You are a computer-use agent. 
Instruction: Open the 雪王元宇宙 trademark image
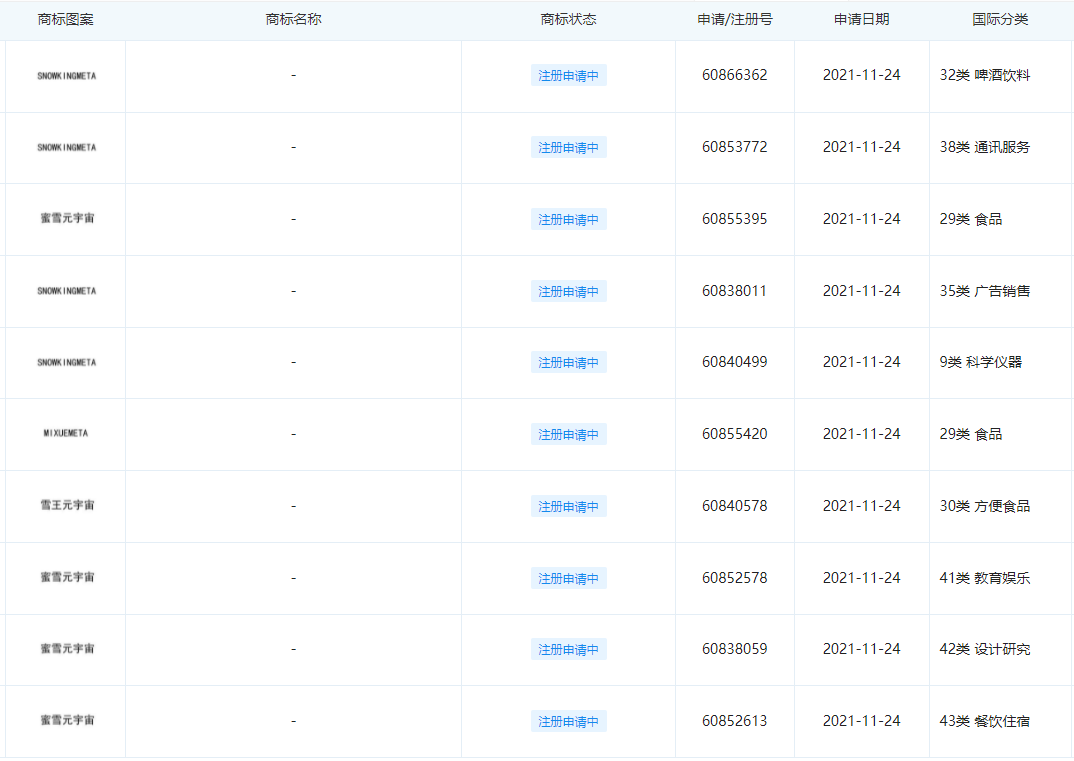click(x=67, y=506)
